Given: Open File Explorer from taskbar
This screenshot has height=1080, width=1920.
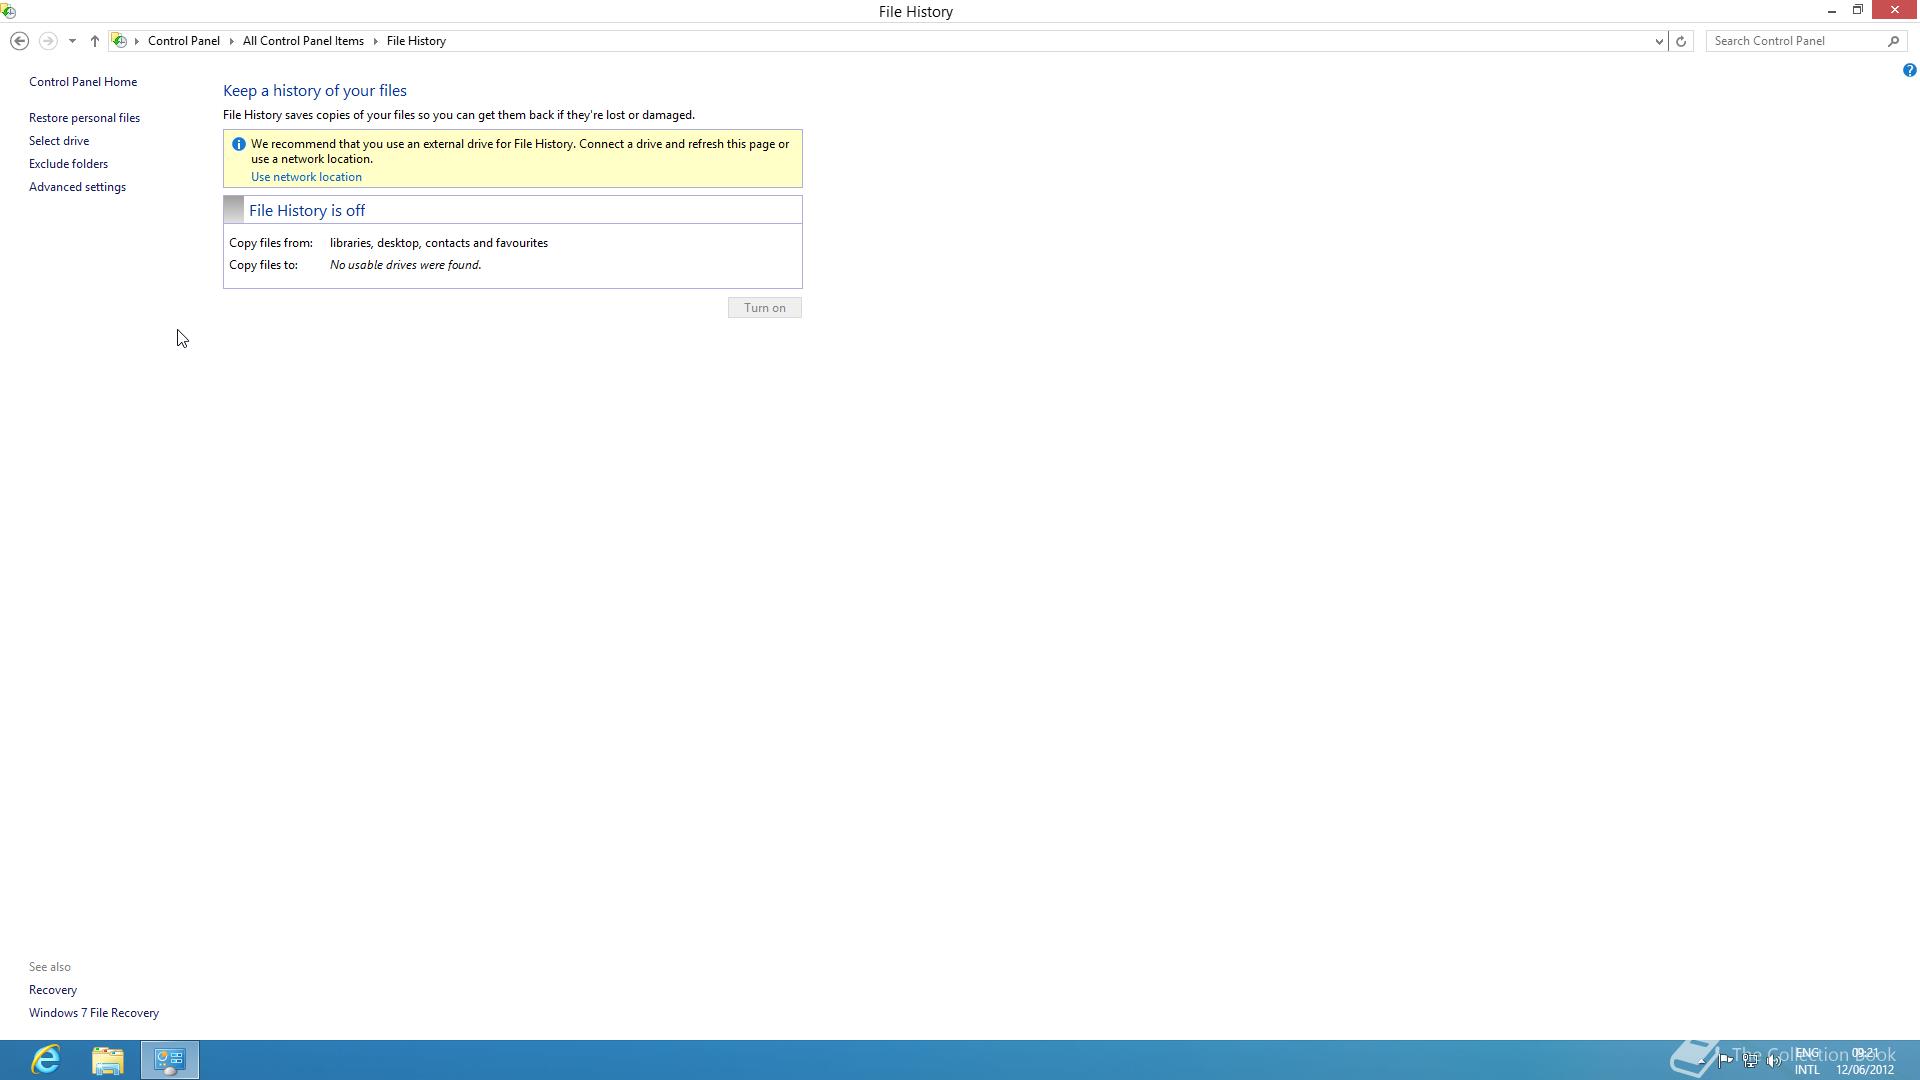Looking at the screenshot, I should 107,1059.
